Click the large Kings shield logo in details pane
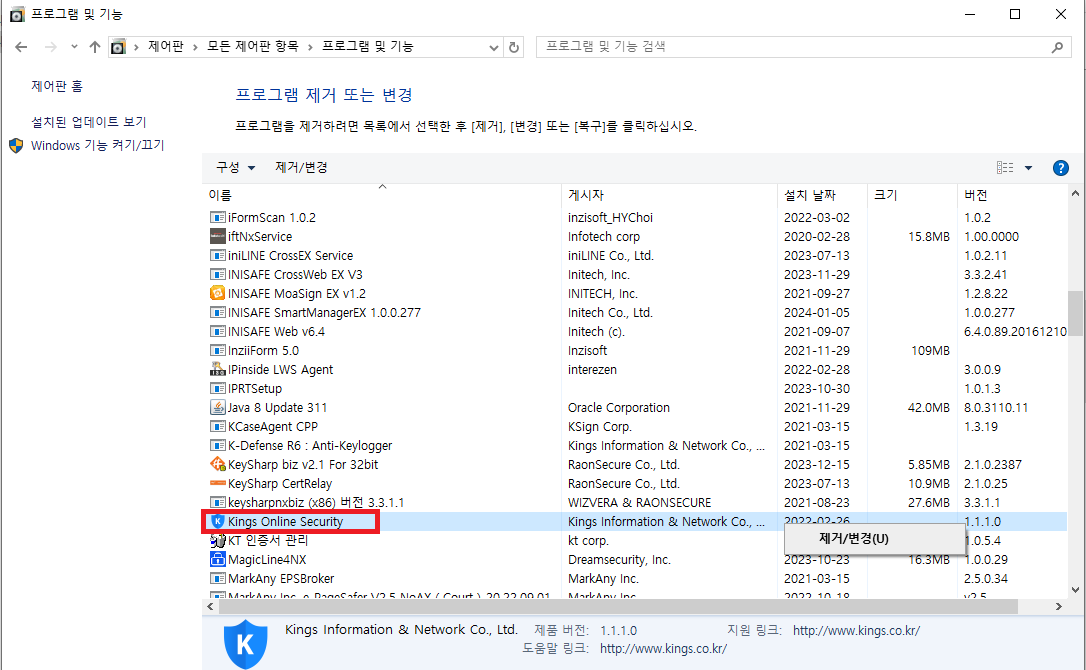 point(245,644)
